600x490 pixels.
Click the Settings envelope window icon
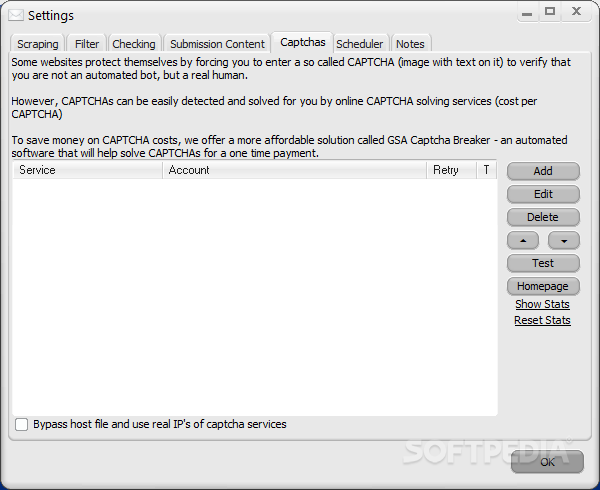point(16,15)
